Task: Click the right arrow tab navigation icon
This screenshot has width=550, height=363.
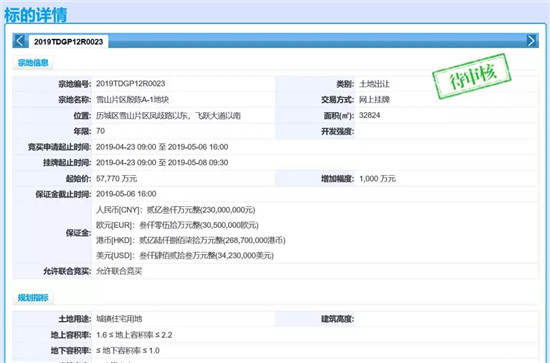Action: pyautogui.click(x=531, y=41)
